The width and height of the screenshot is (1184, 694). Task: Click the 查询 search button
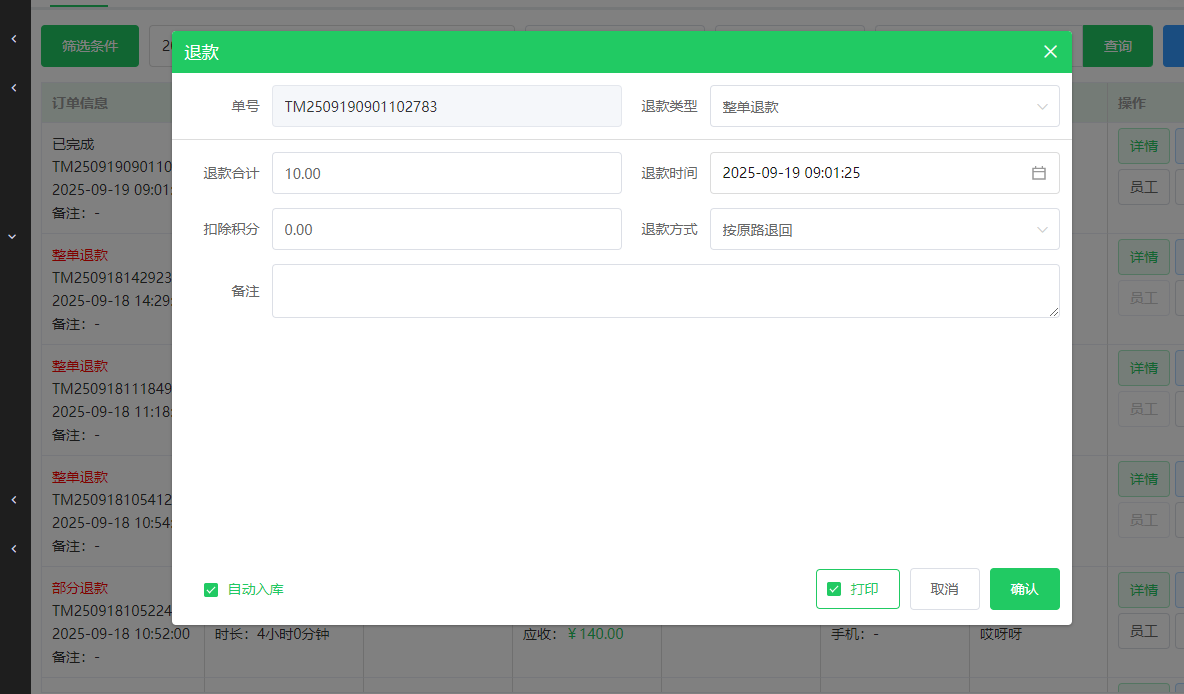(x=1117, y=46)
